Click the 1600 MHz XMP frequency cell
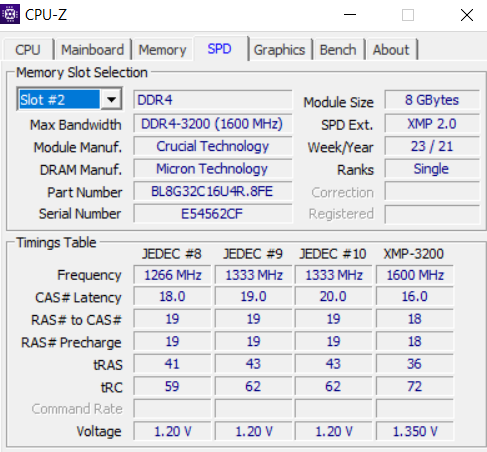Image resolution: width=487 pixels, height=452 pixels. coord(415,275)
